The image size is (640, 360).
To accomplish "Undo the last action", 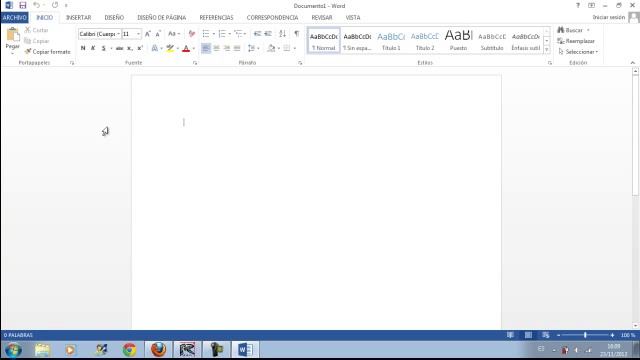I will coord(36,5).
